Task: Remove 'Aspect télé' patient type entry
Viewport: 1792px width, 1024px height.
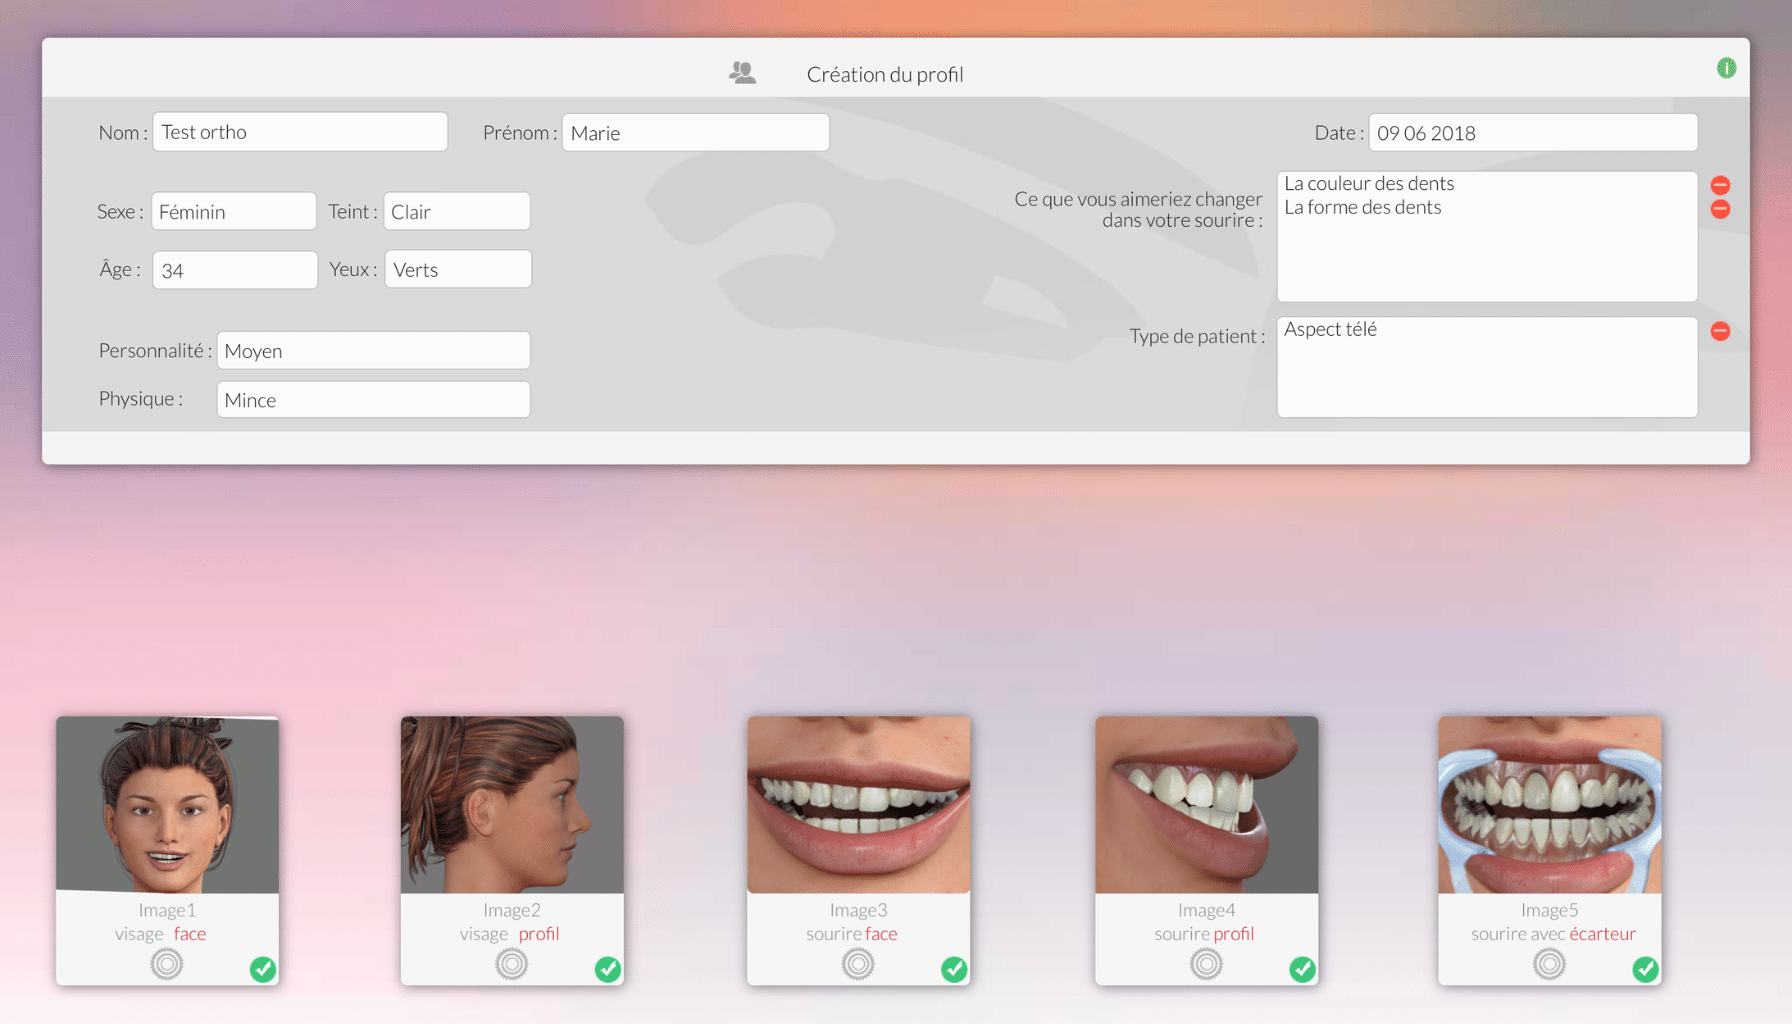Action: pyautogui.click(x=1720, y=331)
